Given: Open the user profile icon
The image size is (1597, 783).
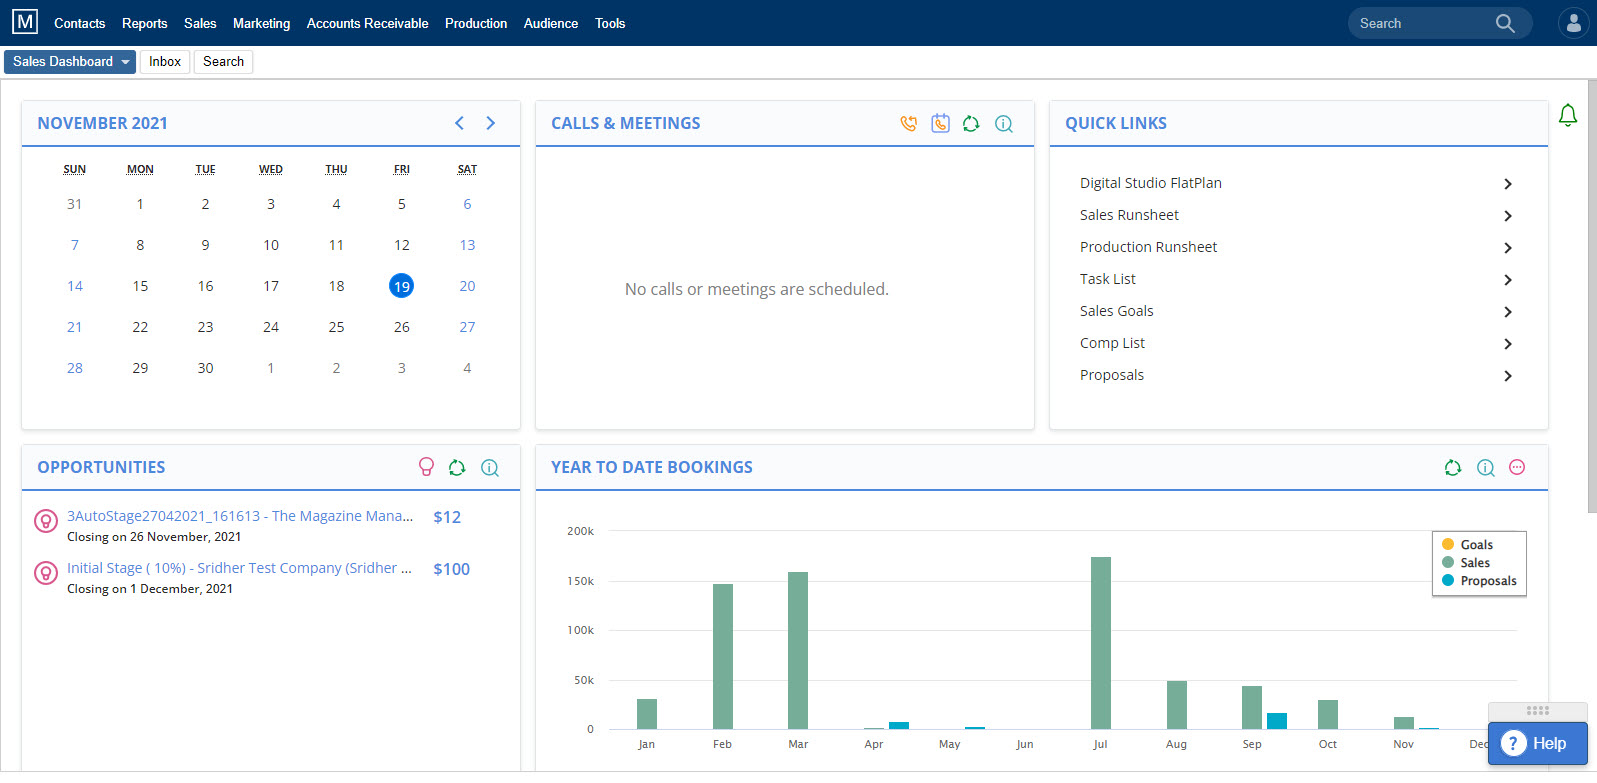Looking at the screenshot, I should pos(1573,23).
